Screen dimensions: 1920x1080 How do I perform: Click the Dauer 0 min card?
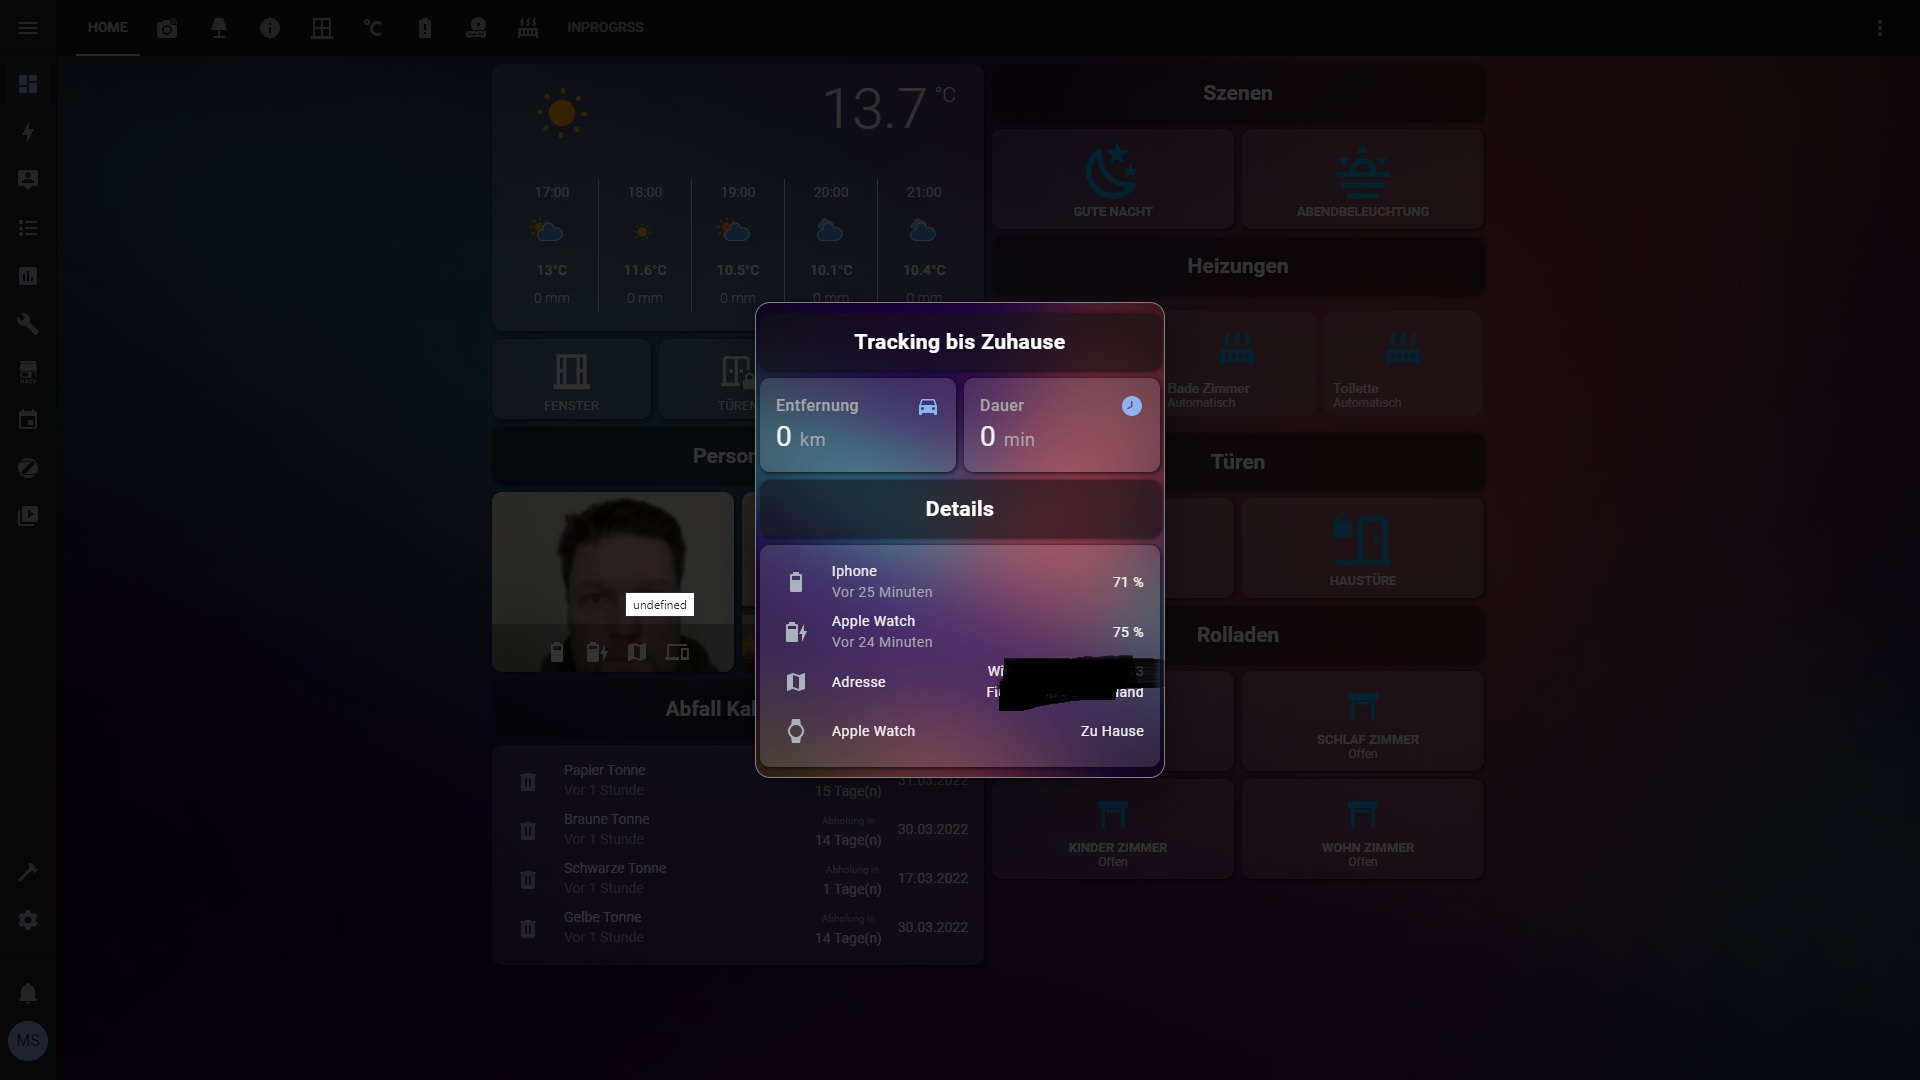[1062, 425]
